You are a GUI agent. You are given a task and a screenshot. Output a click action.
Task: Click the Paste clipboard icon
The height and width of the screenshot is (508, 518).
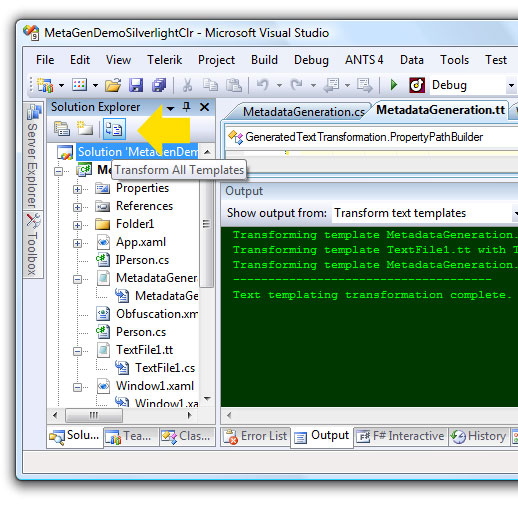point(234,85)
